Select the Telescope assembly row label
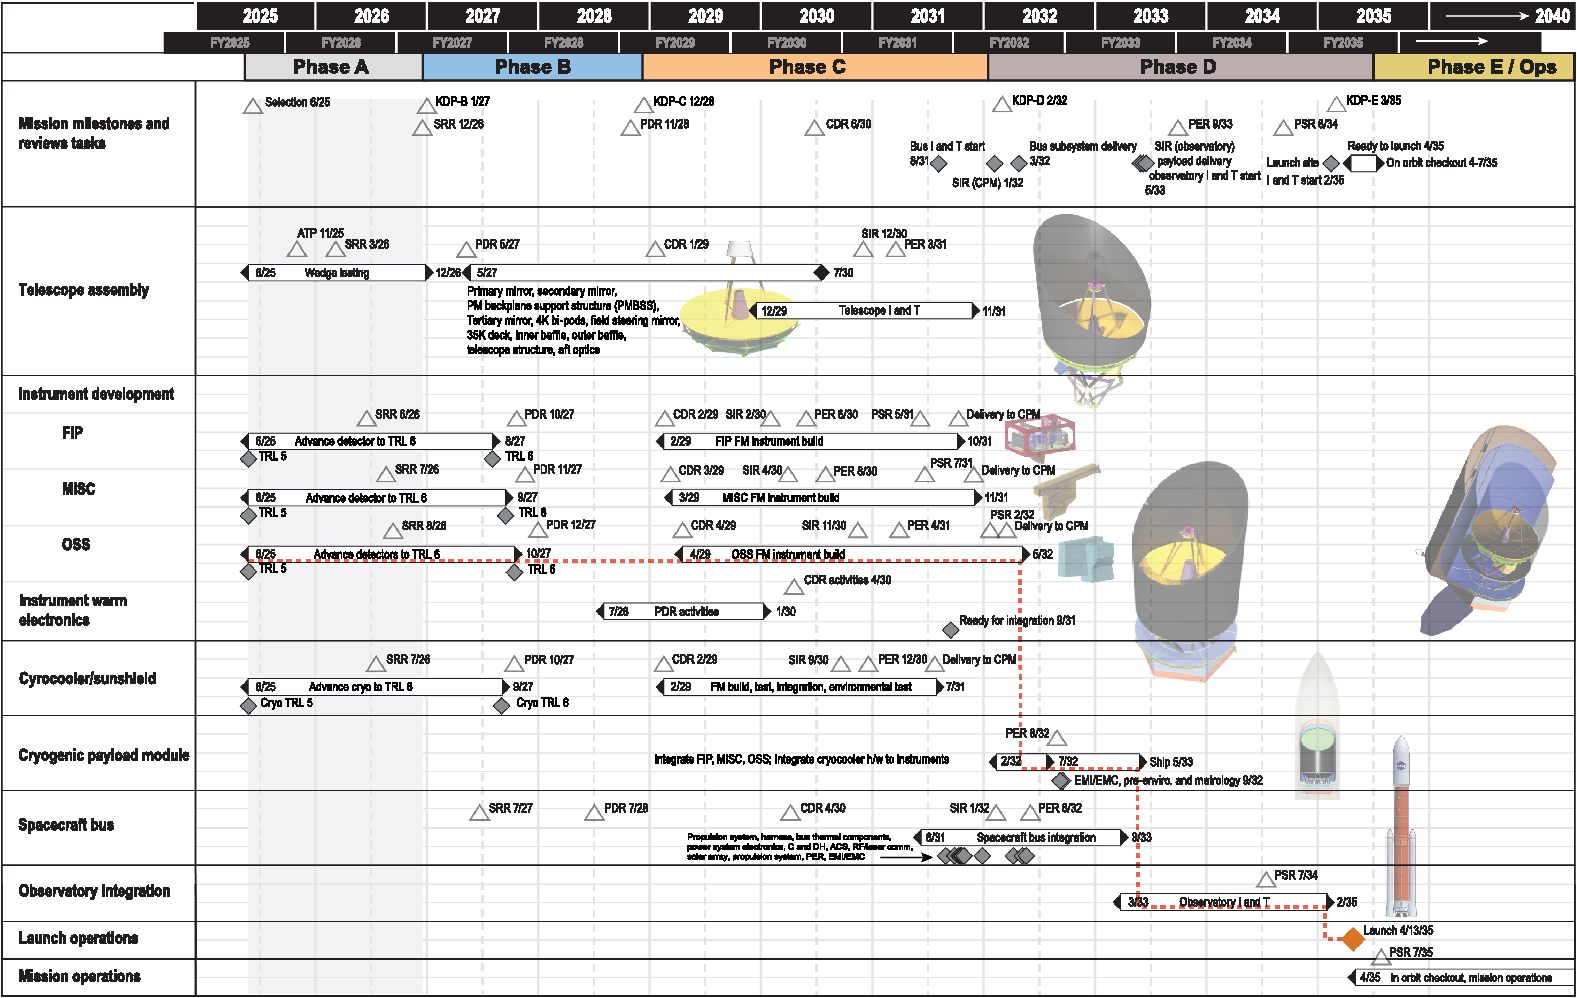 click(x=84, y=290)
